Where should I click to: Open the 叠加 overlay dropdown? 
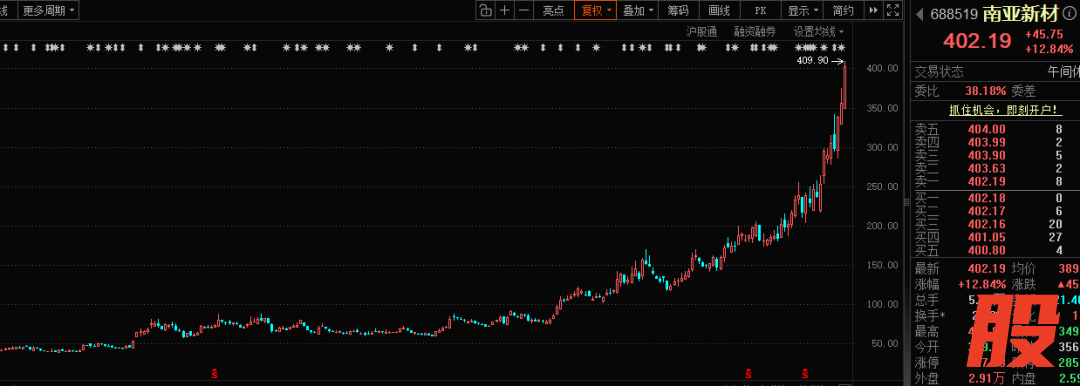[637, 10]
